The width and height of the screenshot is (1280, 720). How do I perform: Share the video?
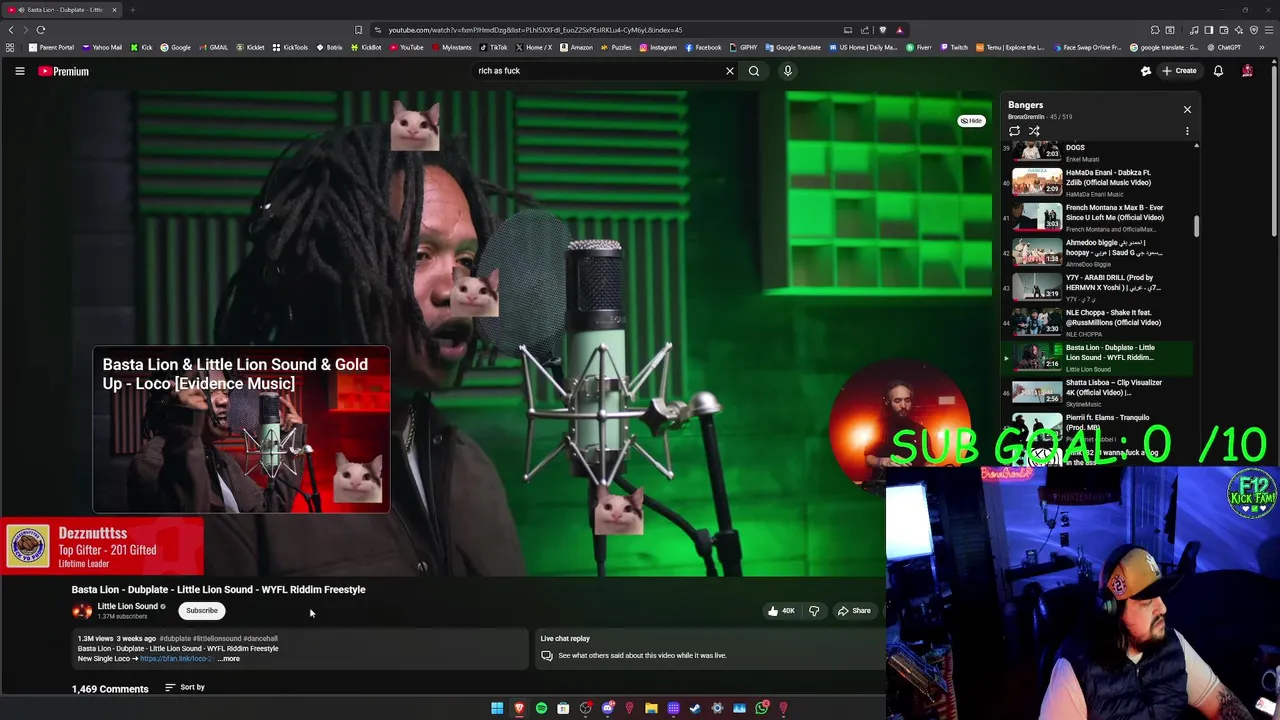[x=854, y=611]
